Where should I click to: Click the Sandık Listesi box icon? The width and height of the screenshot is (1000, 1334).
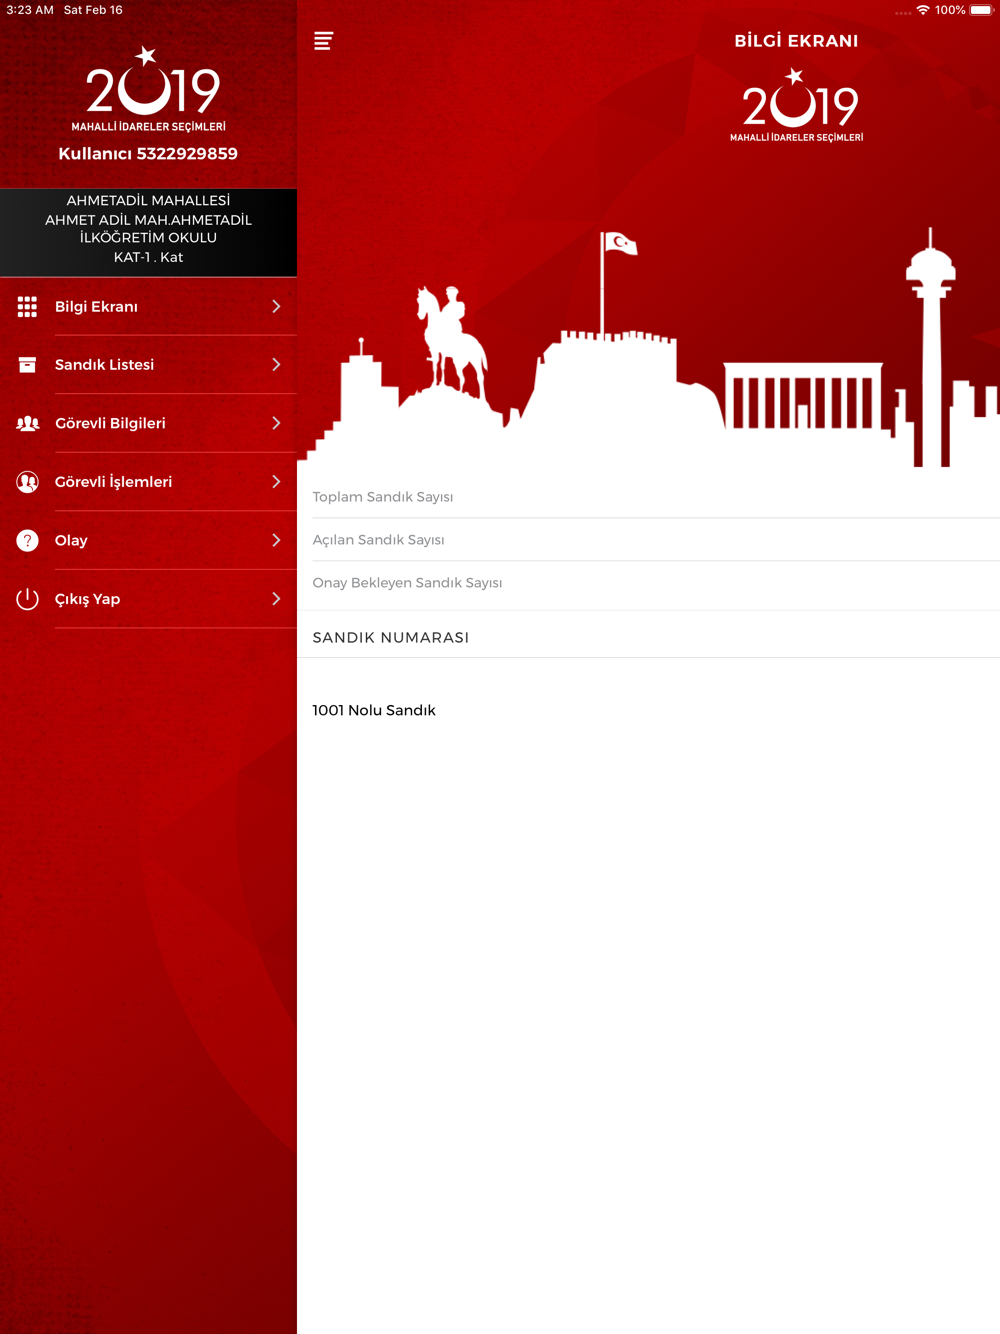[x=27, y=365]
